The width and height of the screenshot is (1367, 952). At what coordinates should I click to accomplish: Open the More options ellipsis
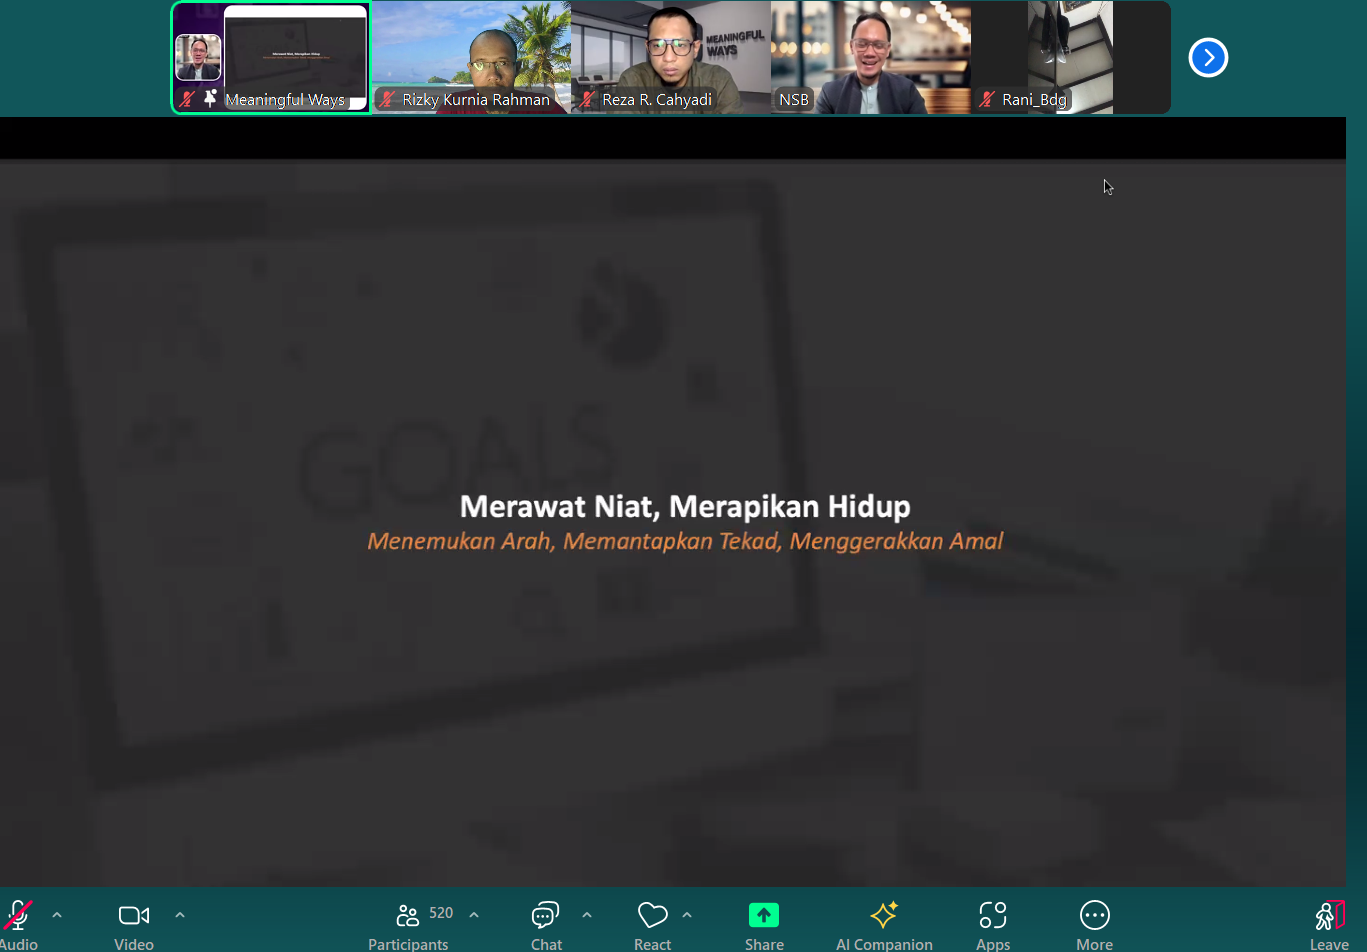(1095, 915)
